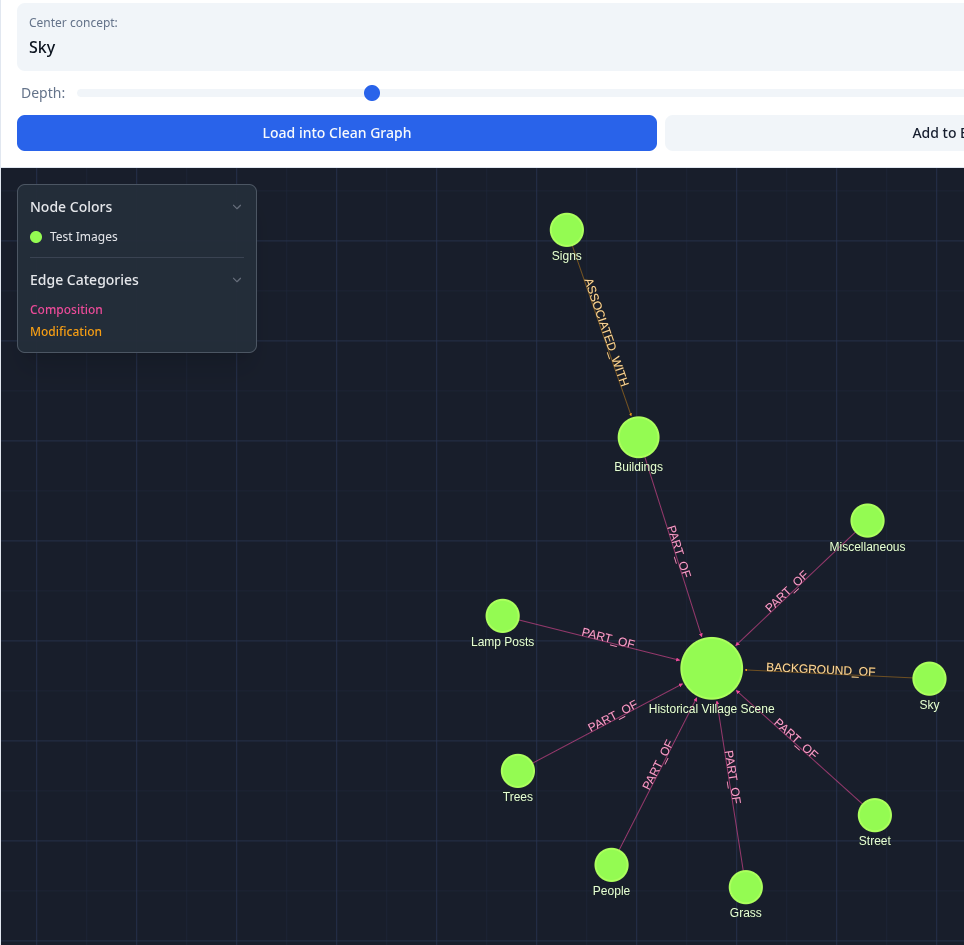
Task: Collapse the Edge Categories section
Action: (237, 280)
